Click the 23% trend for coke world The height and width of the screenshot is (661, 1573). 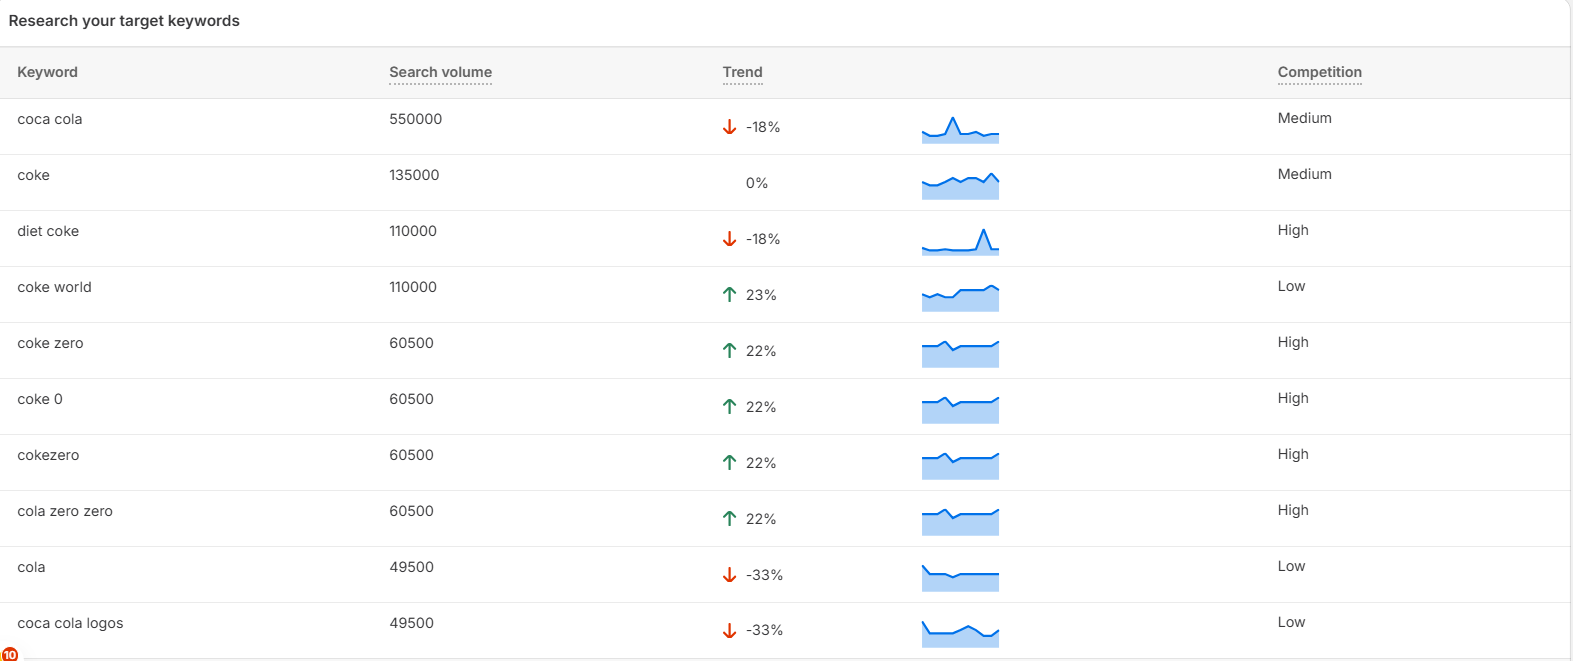pos(761,295)
